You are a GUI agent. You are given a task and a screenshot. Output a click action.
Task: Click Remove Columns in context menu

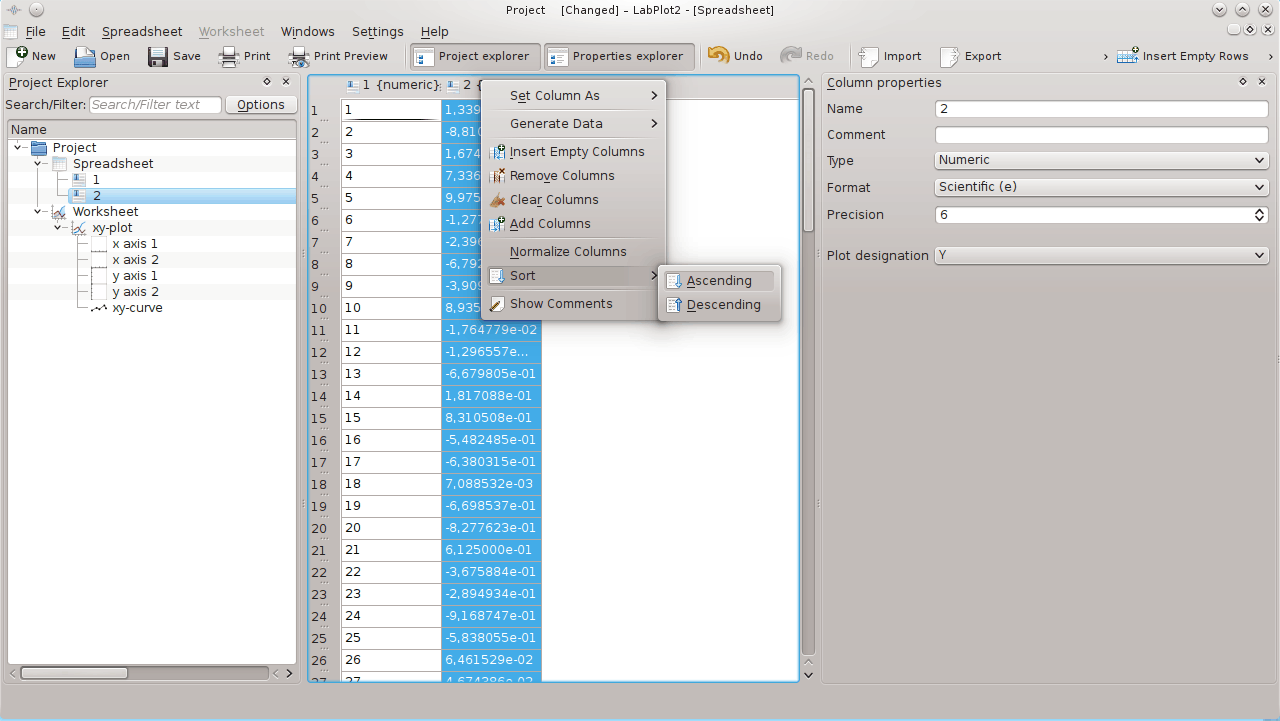pyautogui.click(x=561, y=176)
